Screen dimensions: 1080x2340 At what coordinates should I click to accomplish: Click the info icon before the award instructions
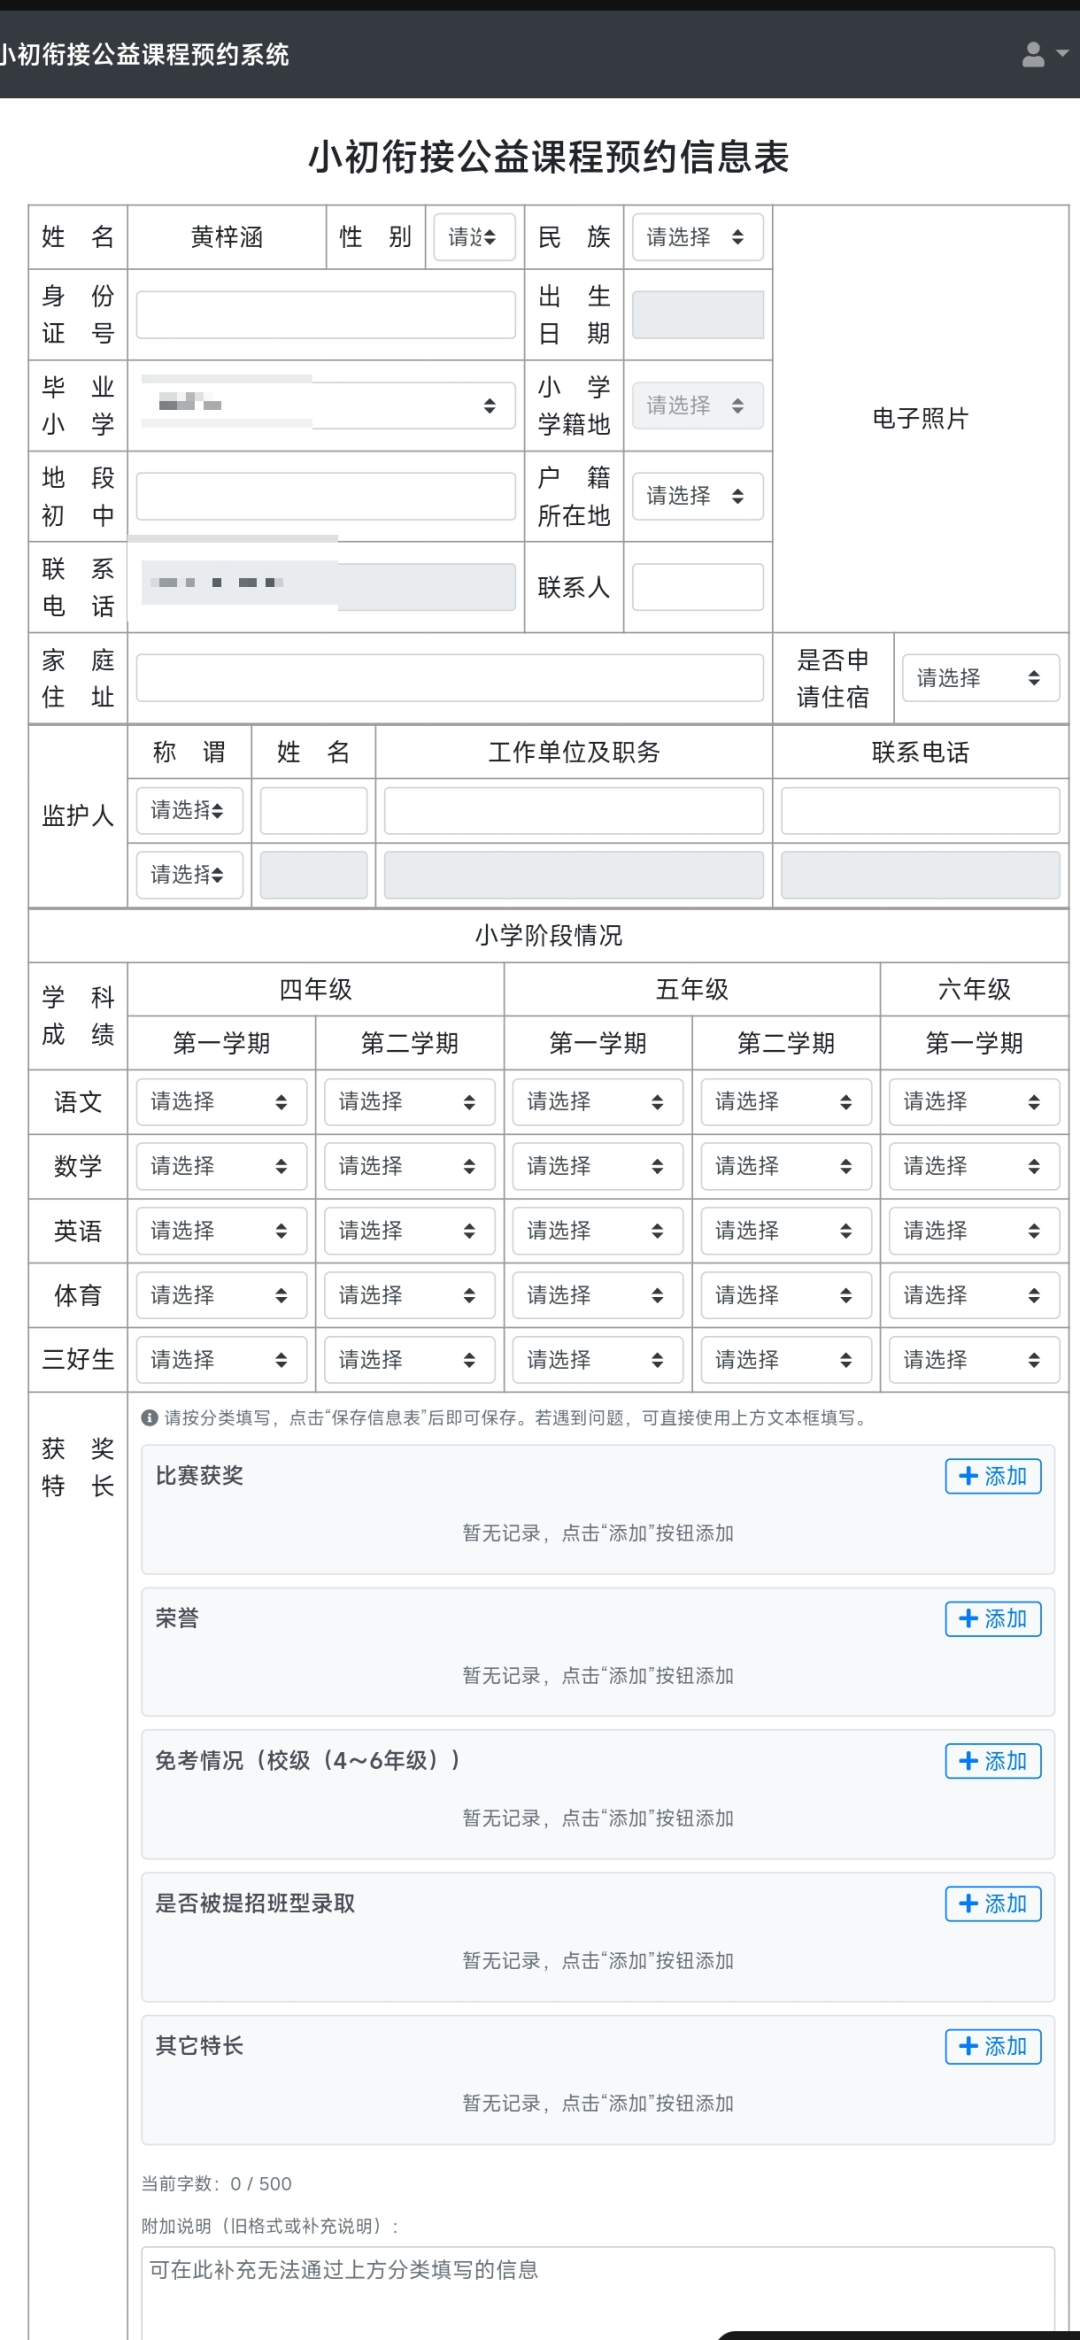[150, 1417]
